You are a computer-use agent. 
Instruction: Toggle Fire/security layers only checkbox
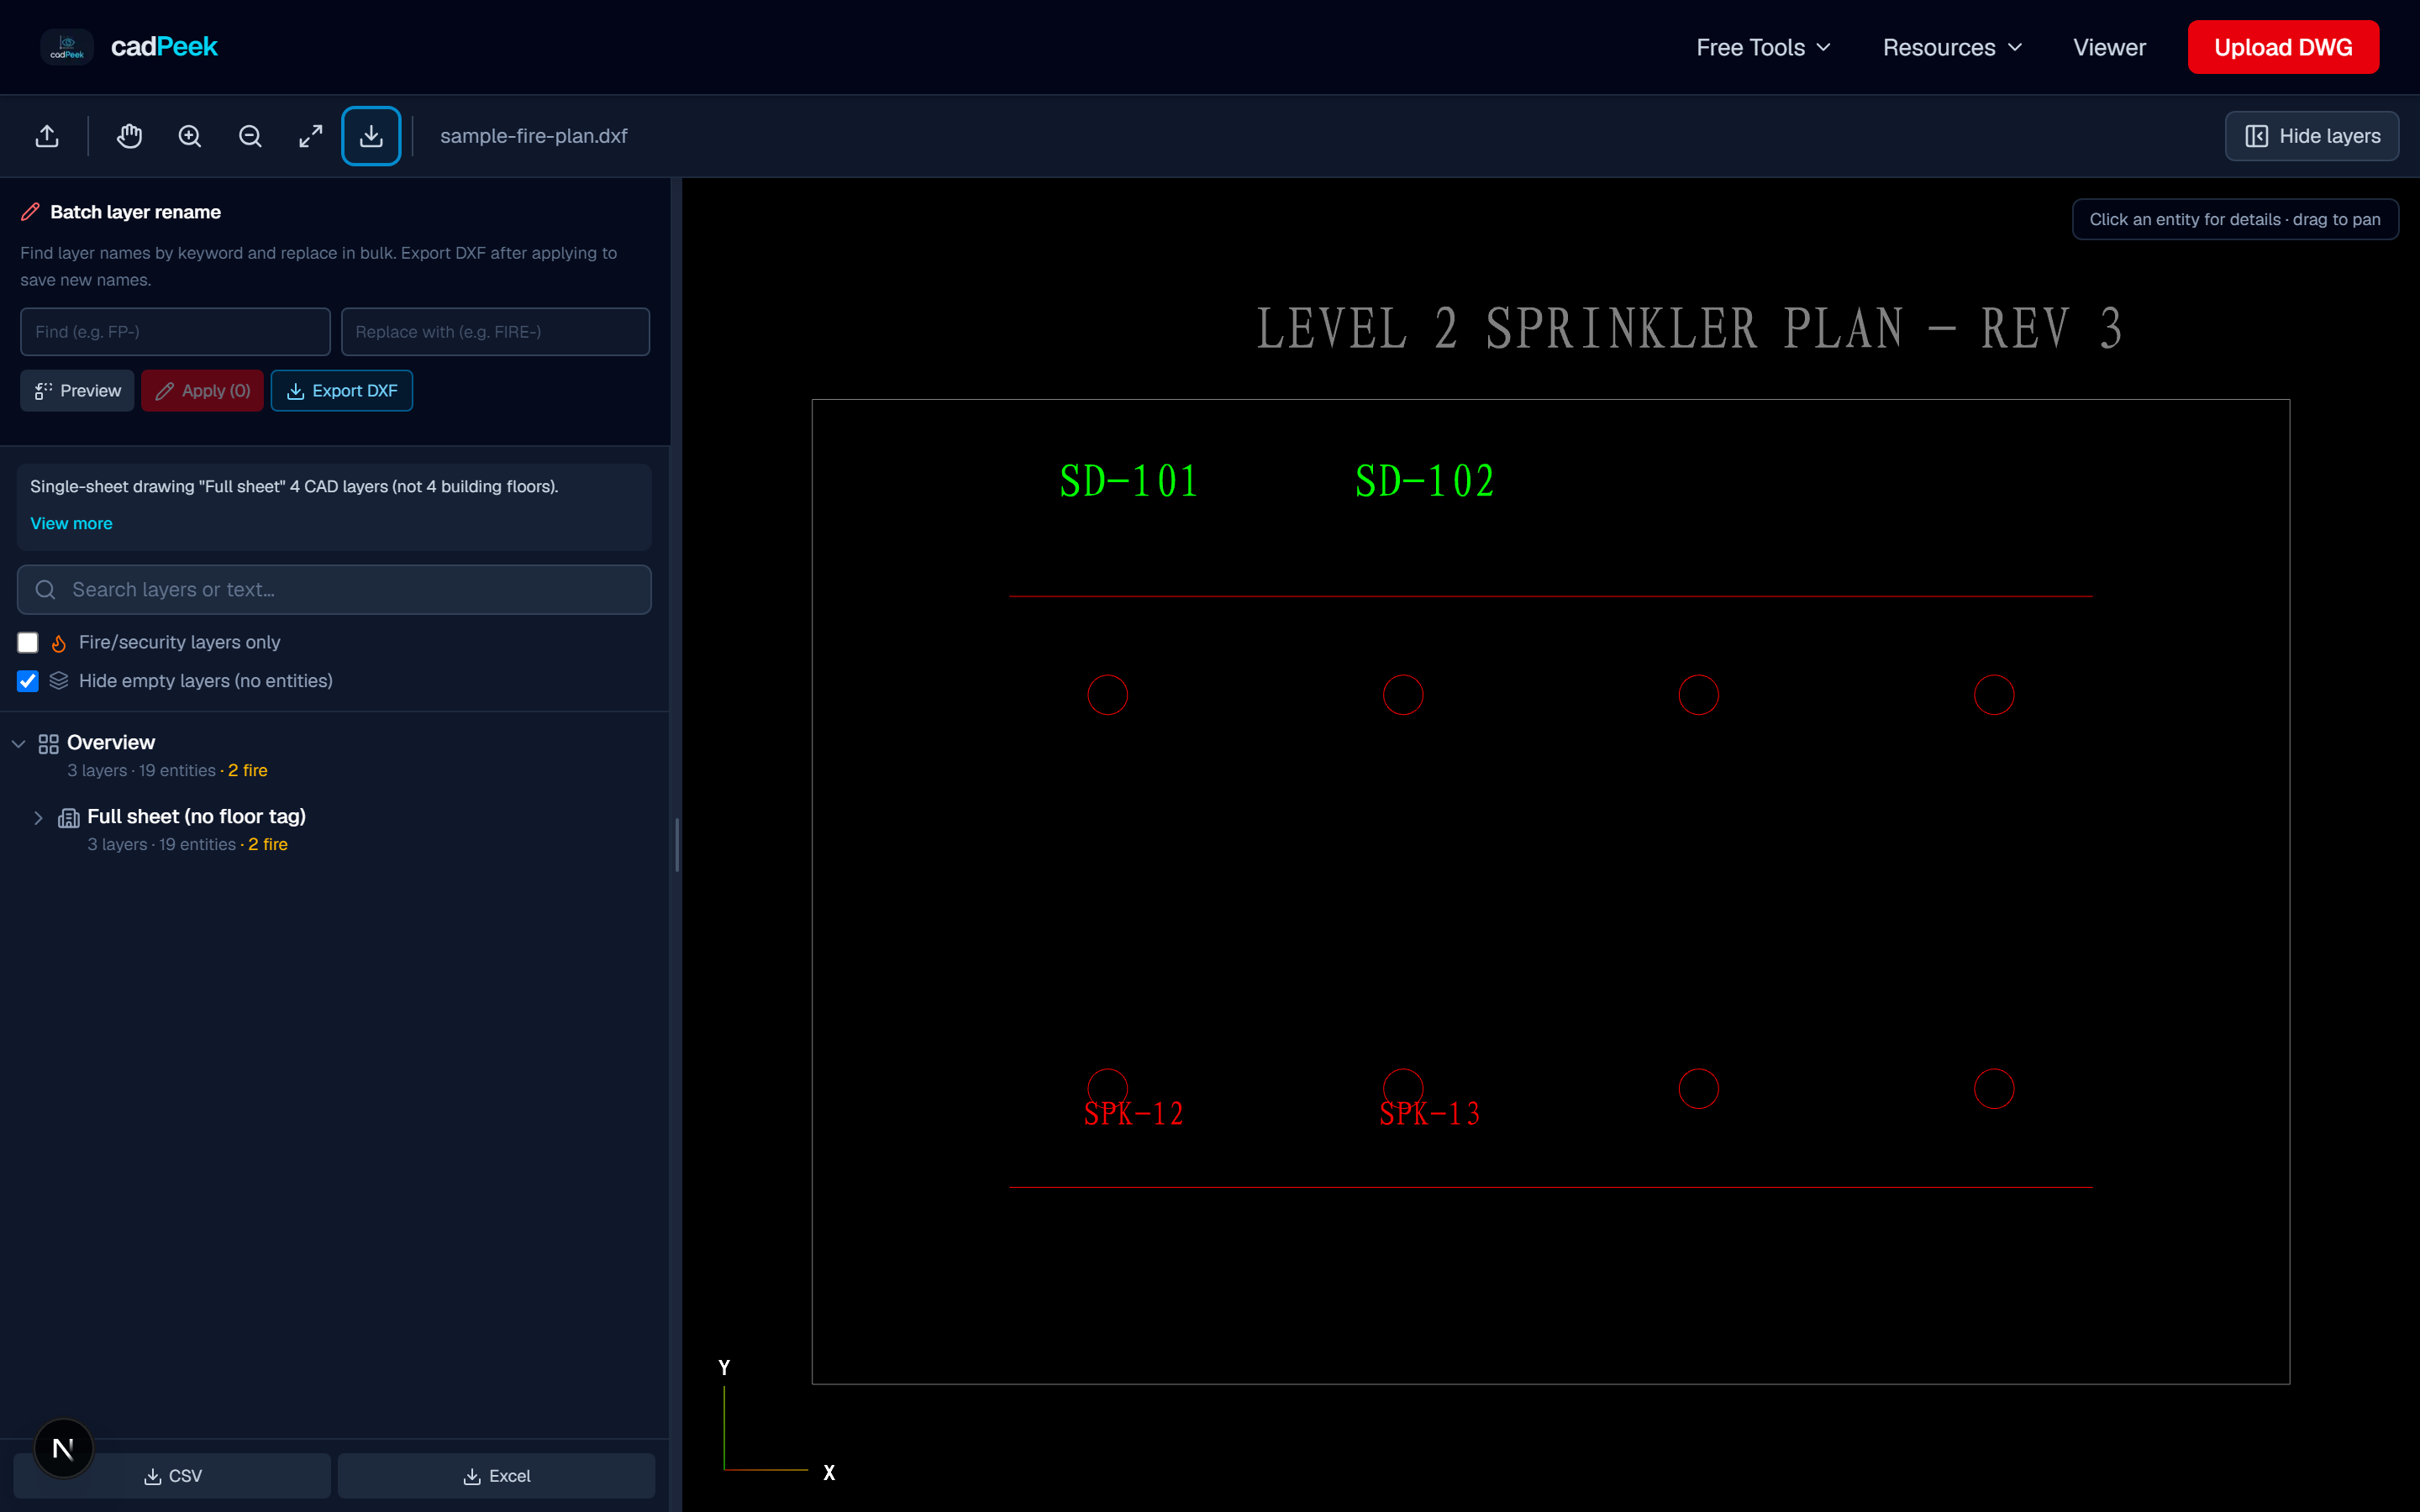[28, 643]
